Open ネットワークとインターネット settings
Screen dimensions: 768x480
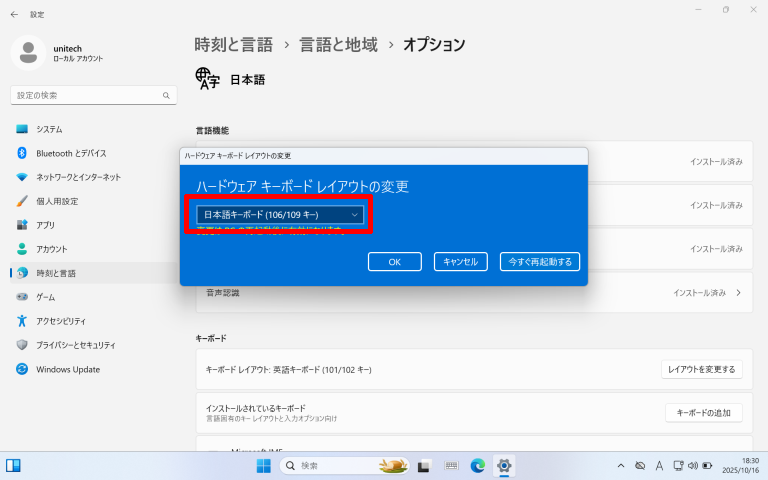[78, 177]
